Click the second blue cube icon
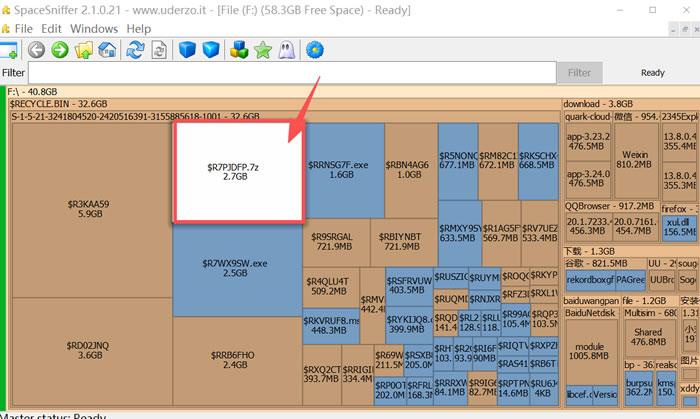This screenshot has height=419, width=700. [210, 50]
